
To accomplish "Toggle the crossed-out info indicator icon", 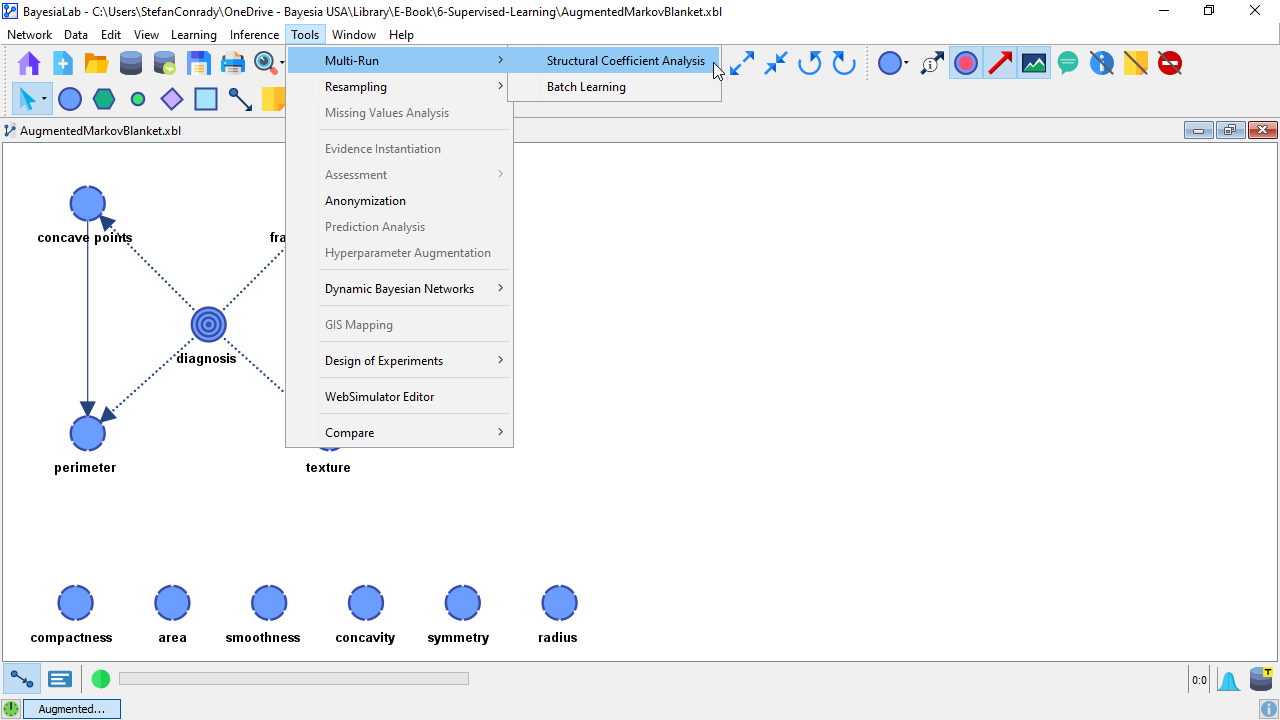I will point(1102,64).
